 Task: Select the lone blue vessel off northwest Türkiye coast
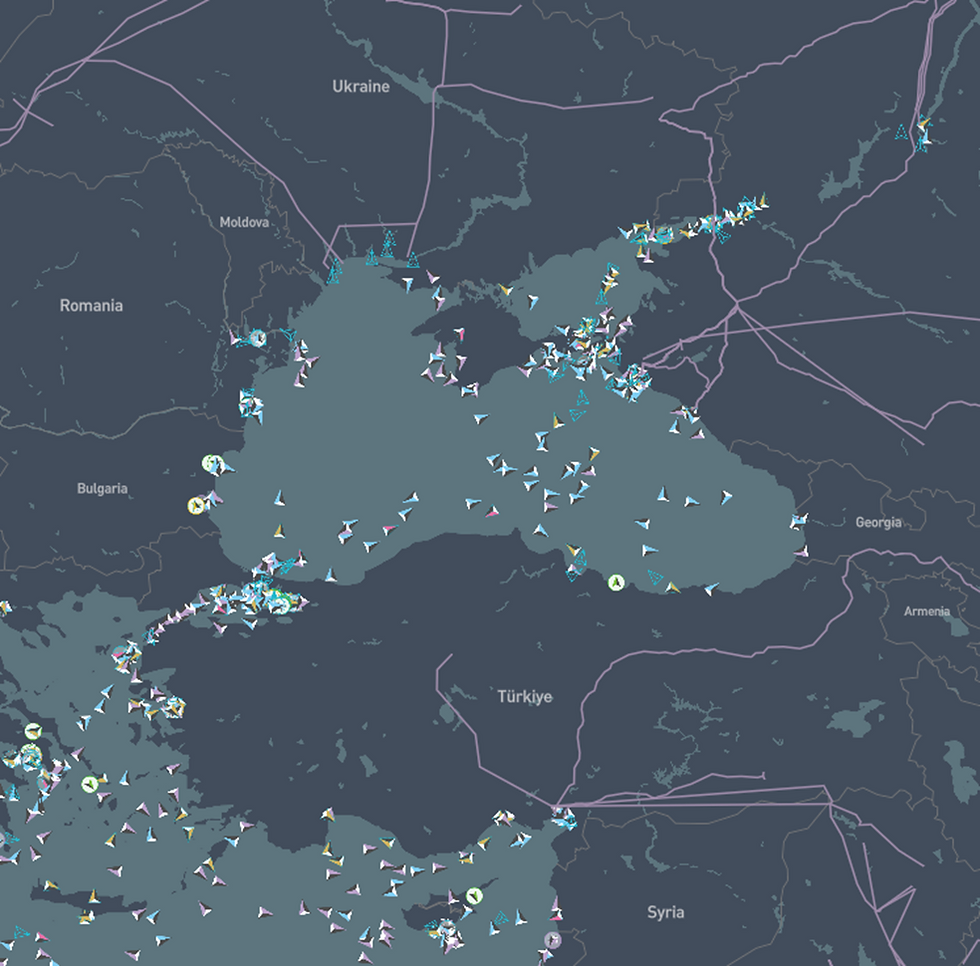click(x=330, y=574)
